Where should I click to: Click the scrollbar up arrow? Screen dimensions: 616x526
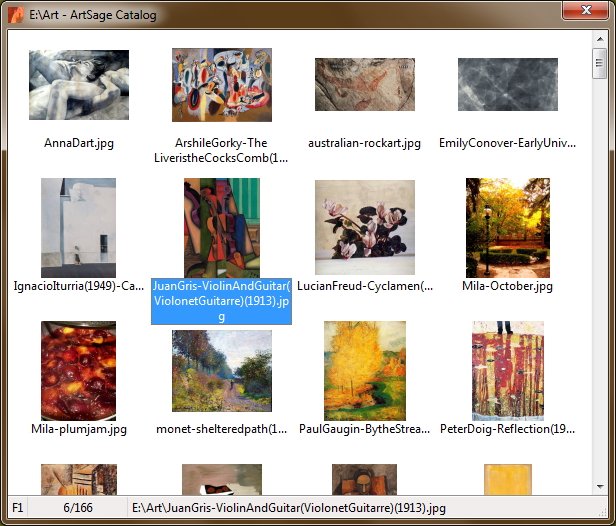tap(600, 38)
